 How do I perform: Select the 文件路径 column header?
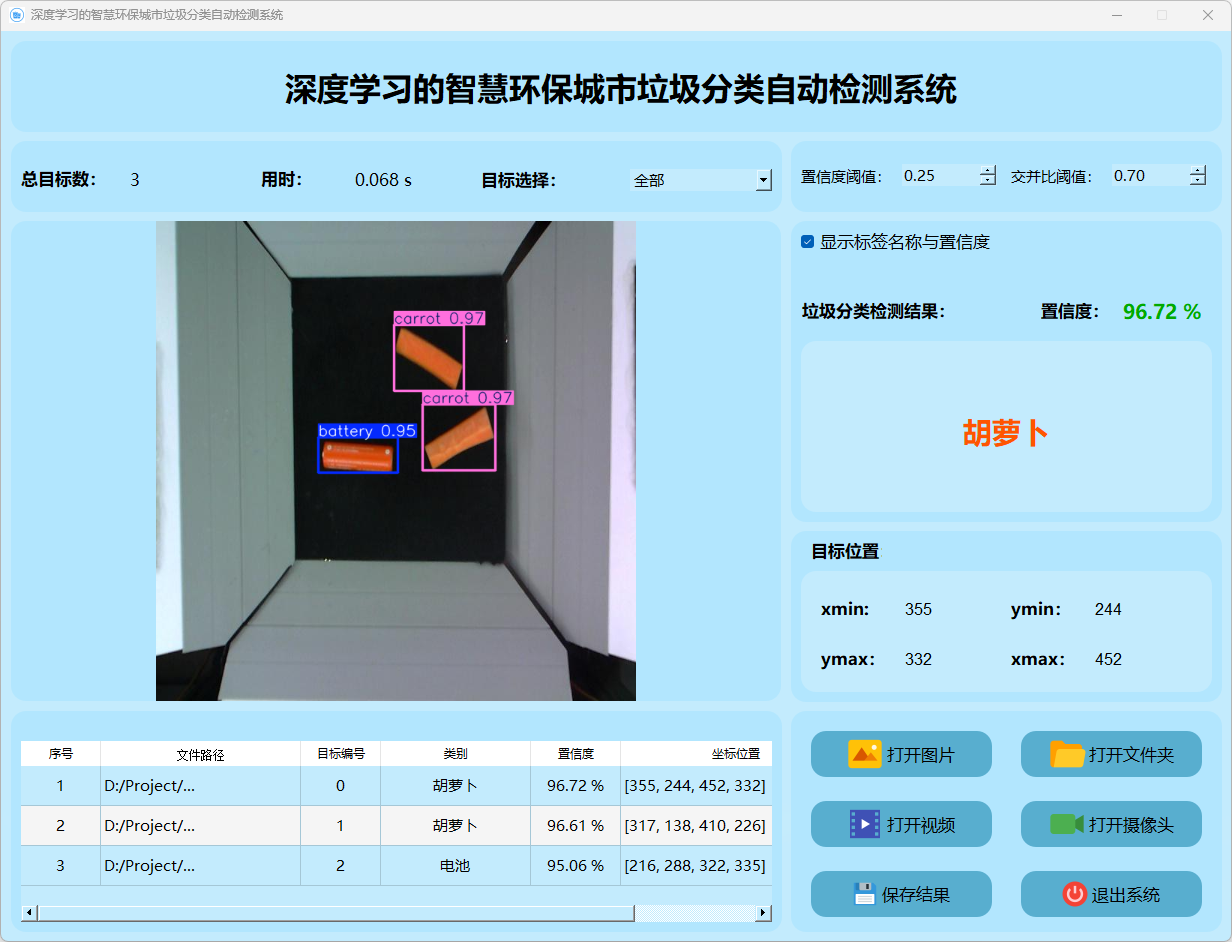pos(200,754)
